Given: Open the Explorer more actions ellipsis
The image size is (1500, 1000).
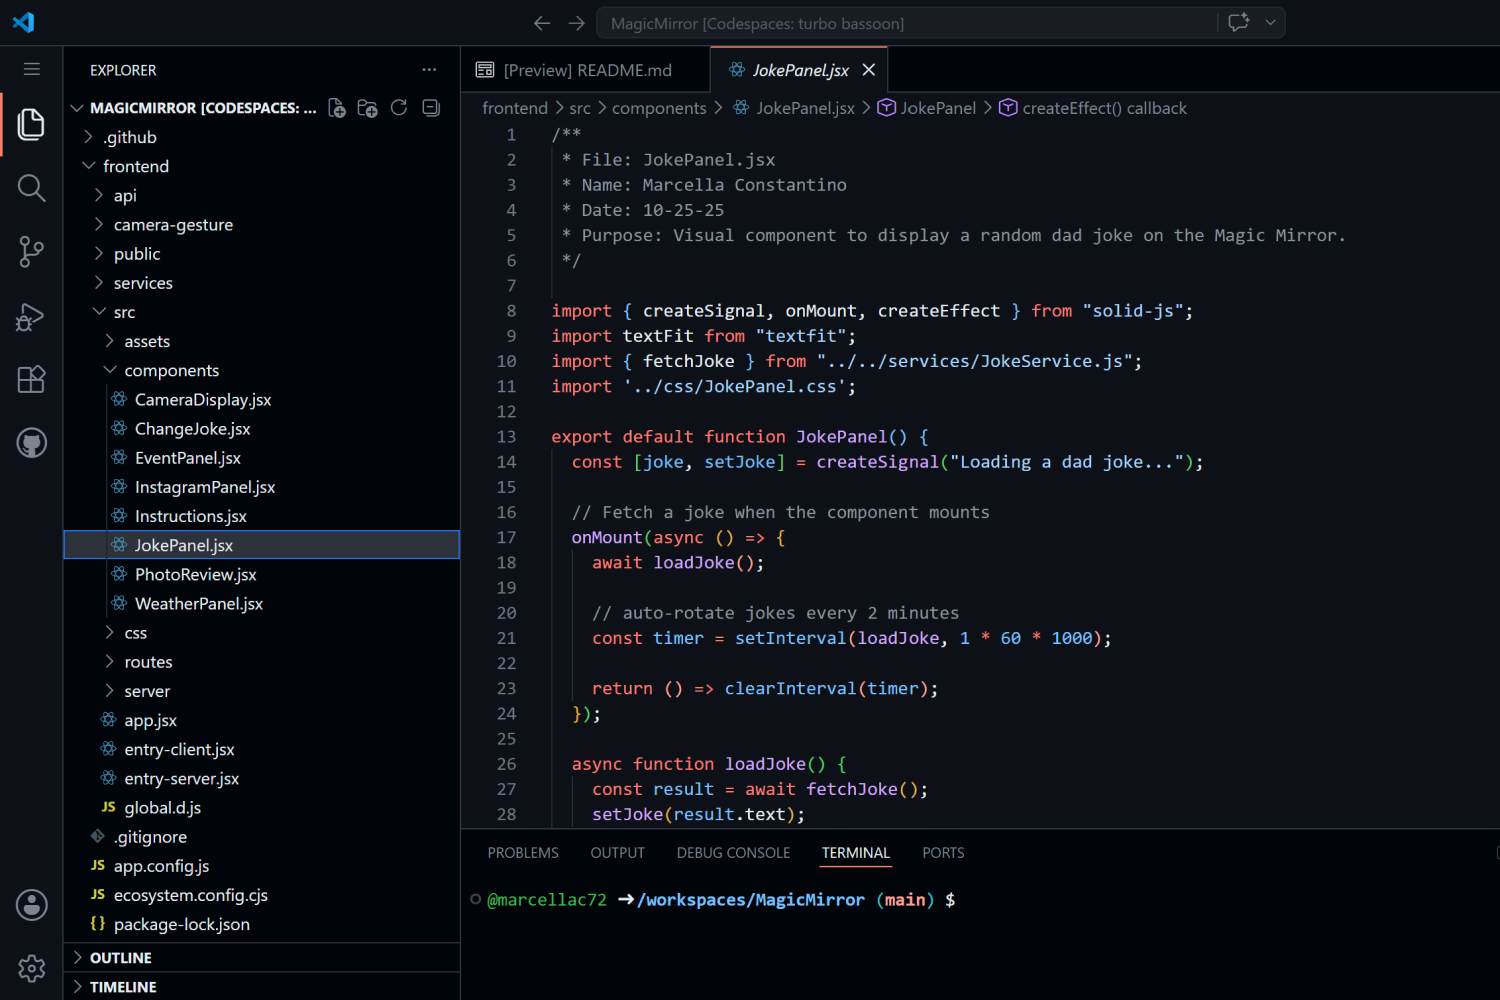Looking at the screenshot, I should (x=429, y=70).
